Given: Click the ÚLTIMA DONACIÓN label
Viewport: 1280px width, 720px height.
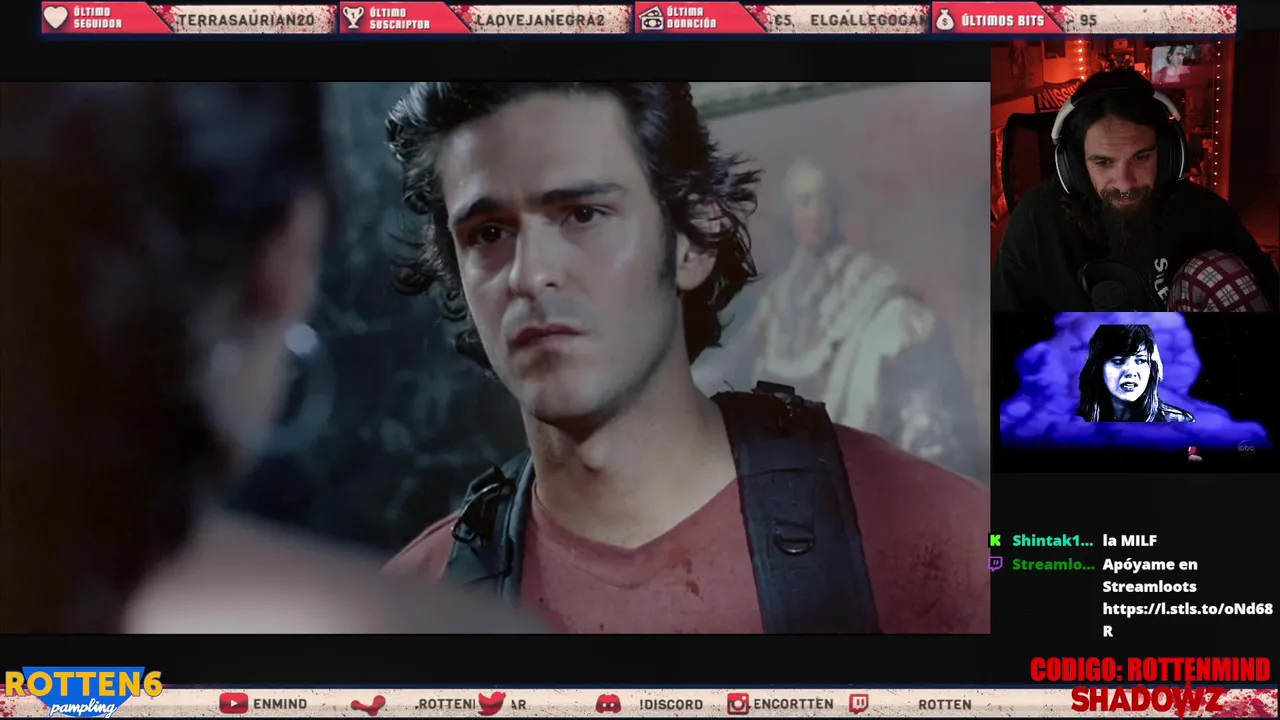Looking at the screenshot, I should click(691, 18).
